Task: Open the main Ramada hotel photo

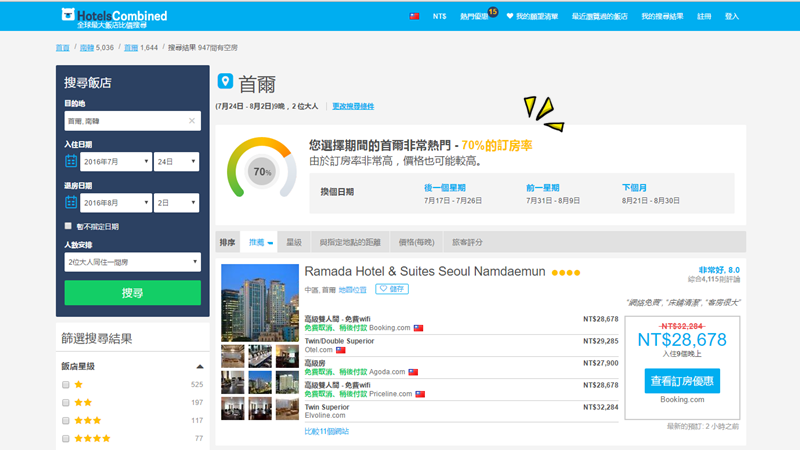Action: (x=260, y=303)
